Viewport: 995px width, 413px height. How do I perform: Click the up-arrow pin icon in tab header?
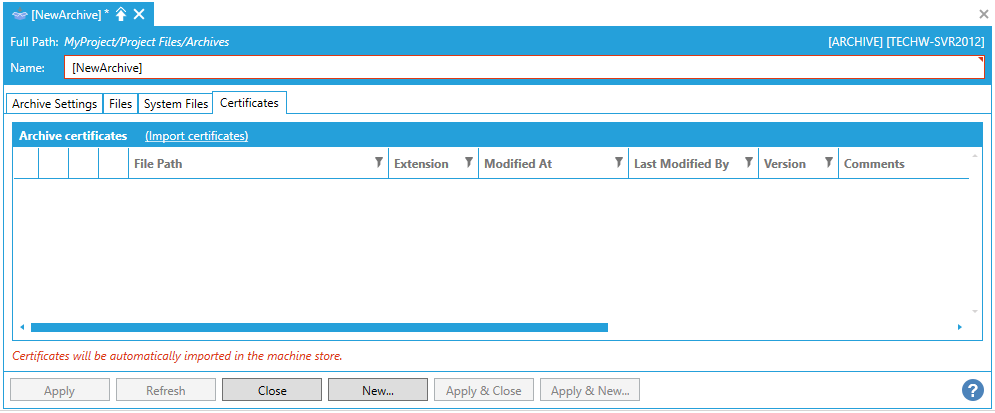(121, 14)
